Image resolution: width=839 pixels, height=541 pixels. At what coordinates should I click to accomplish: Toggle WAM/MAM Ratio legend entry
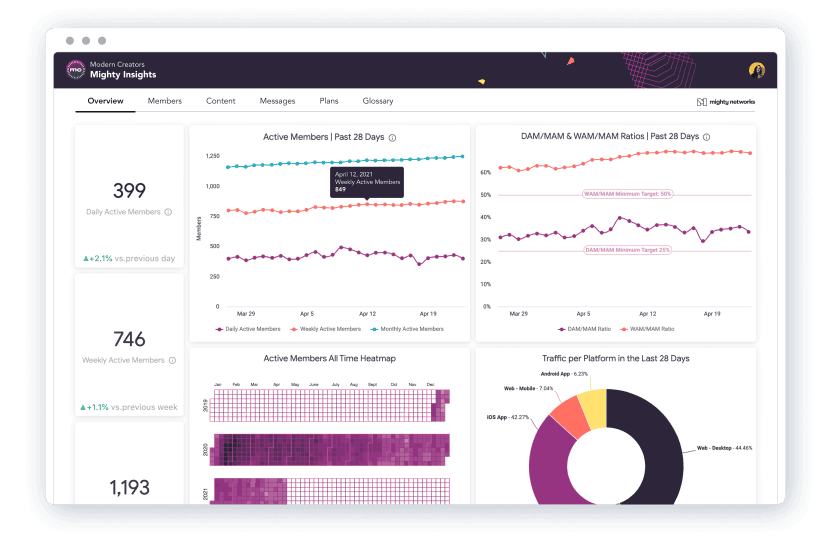[x=647, y=329]
